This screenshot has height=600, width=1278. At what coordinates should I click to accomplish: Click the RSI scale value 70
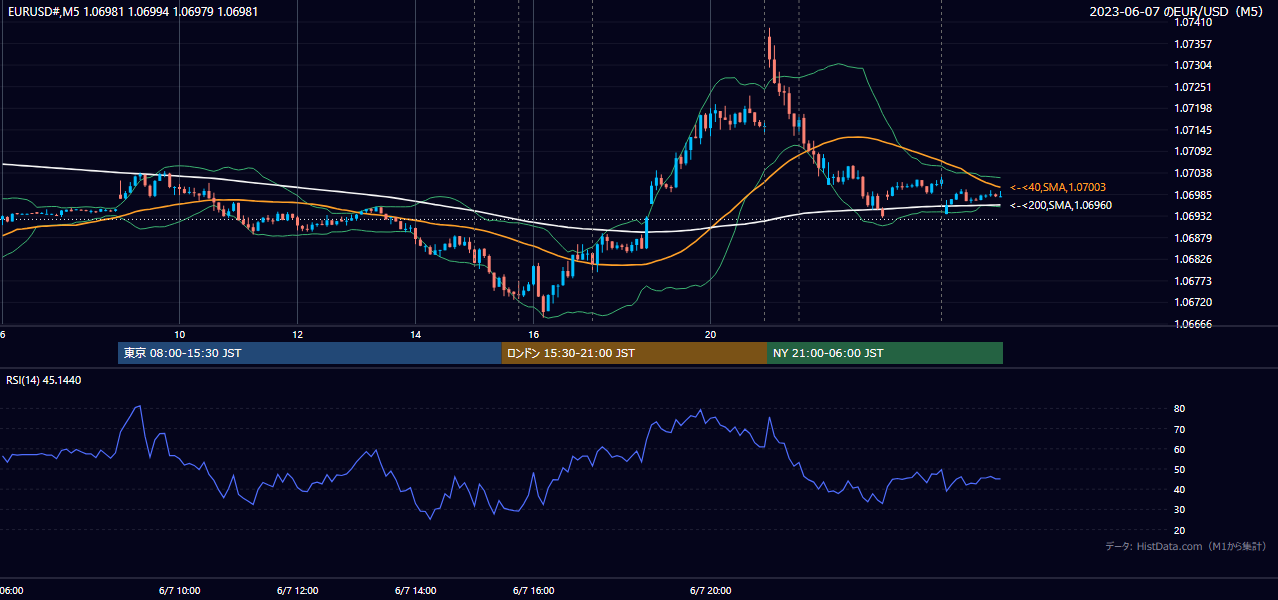[x=1180, y=429]
